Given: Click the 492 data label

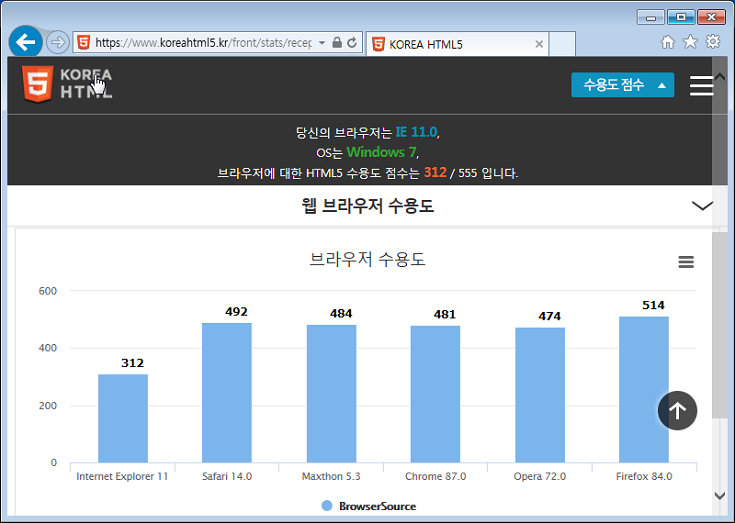Looking at the screenshot, I should (x=236, y=312).
